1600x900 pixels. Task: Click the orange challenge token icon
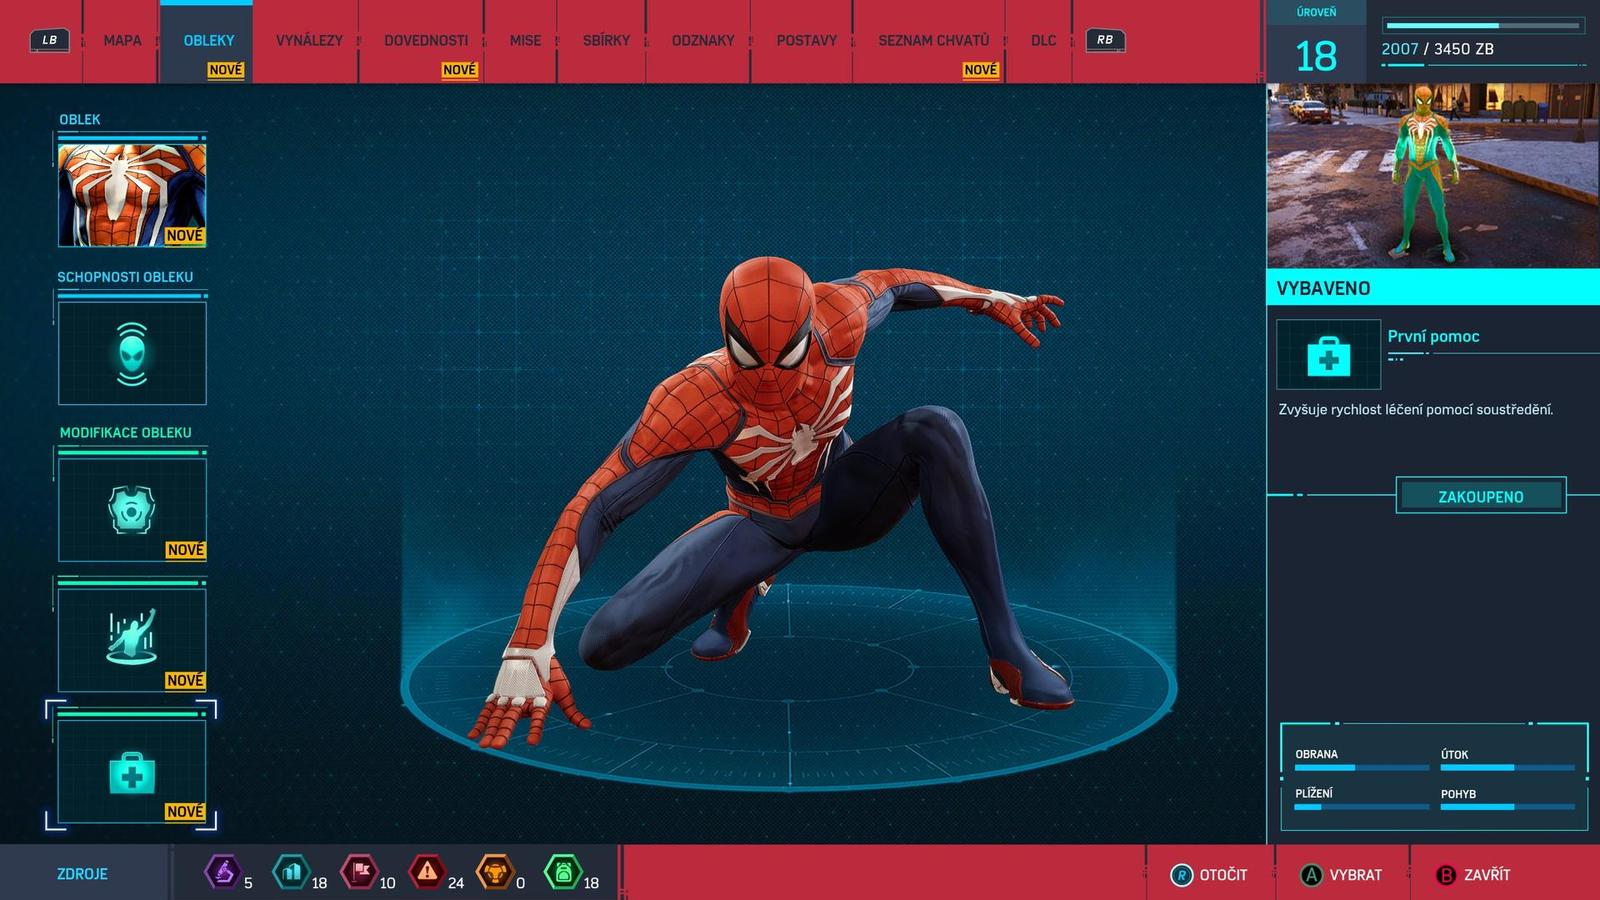494,873
